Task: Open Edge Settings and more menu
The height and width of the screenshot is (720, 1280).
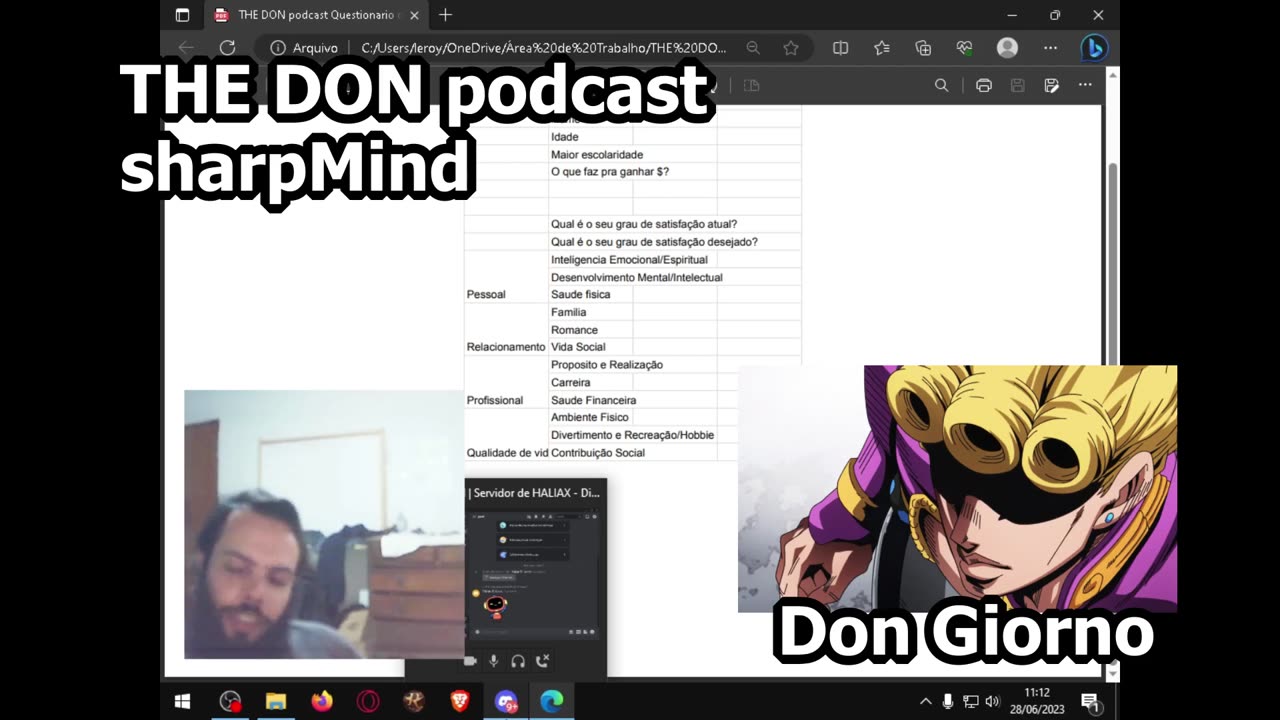Action: tap(1050, 47)
